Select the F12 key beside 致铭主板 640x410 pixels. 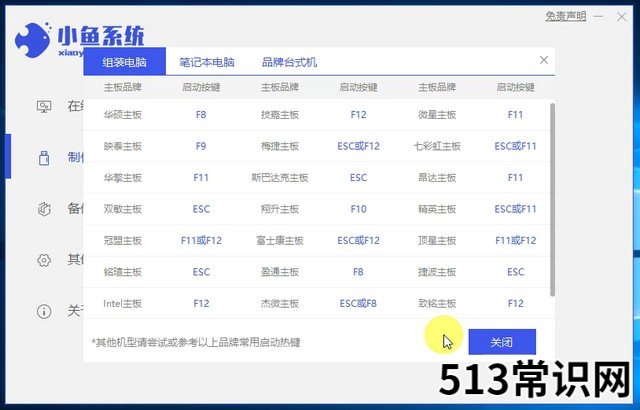click(515, 304)
